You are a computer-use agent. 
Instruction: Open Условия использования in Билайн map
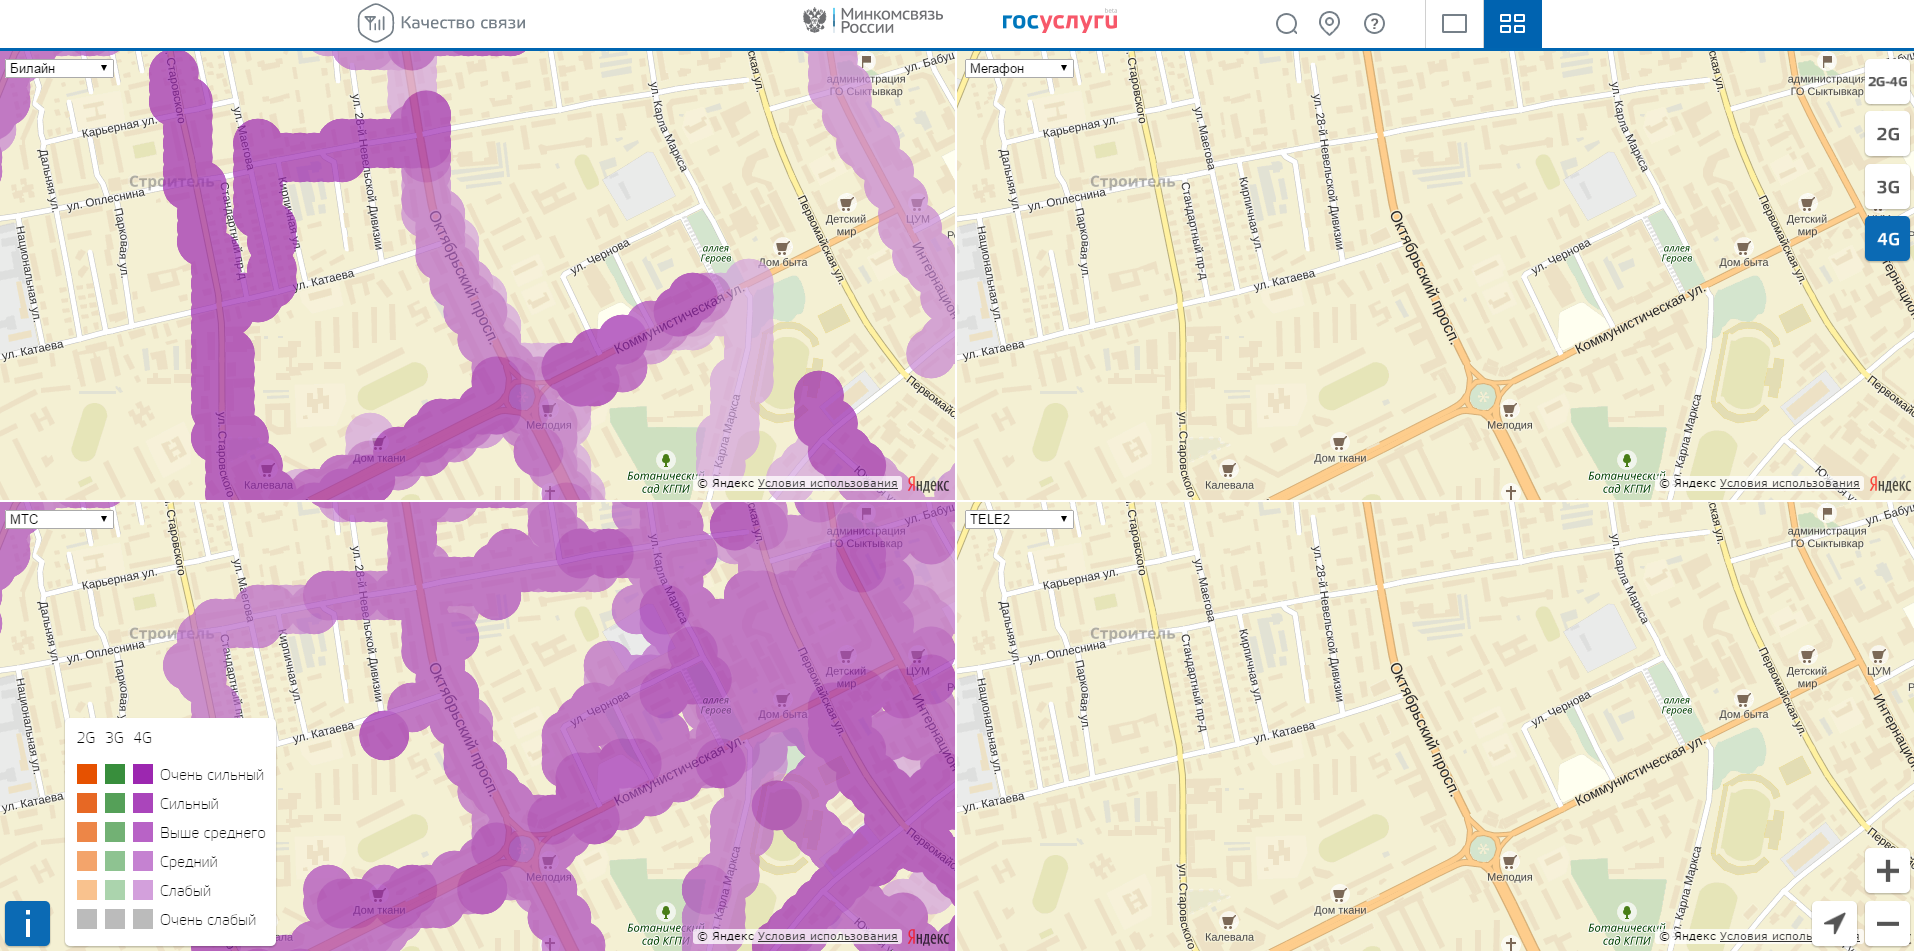[827, 484]
